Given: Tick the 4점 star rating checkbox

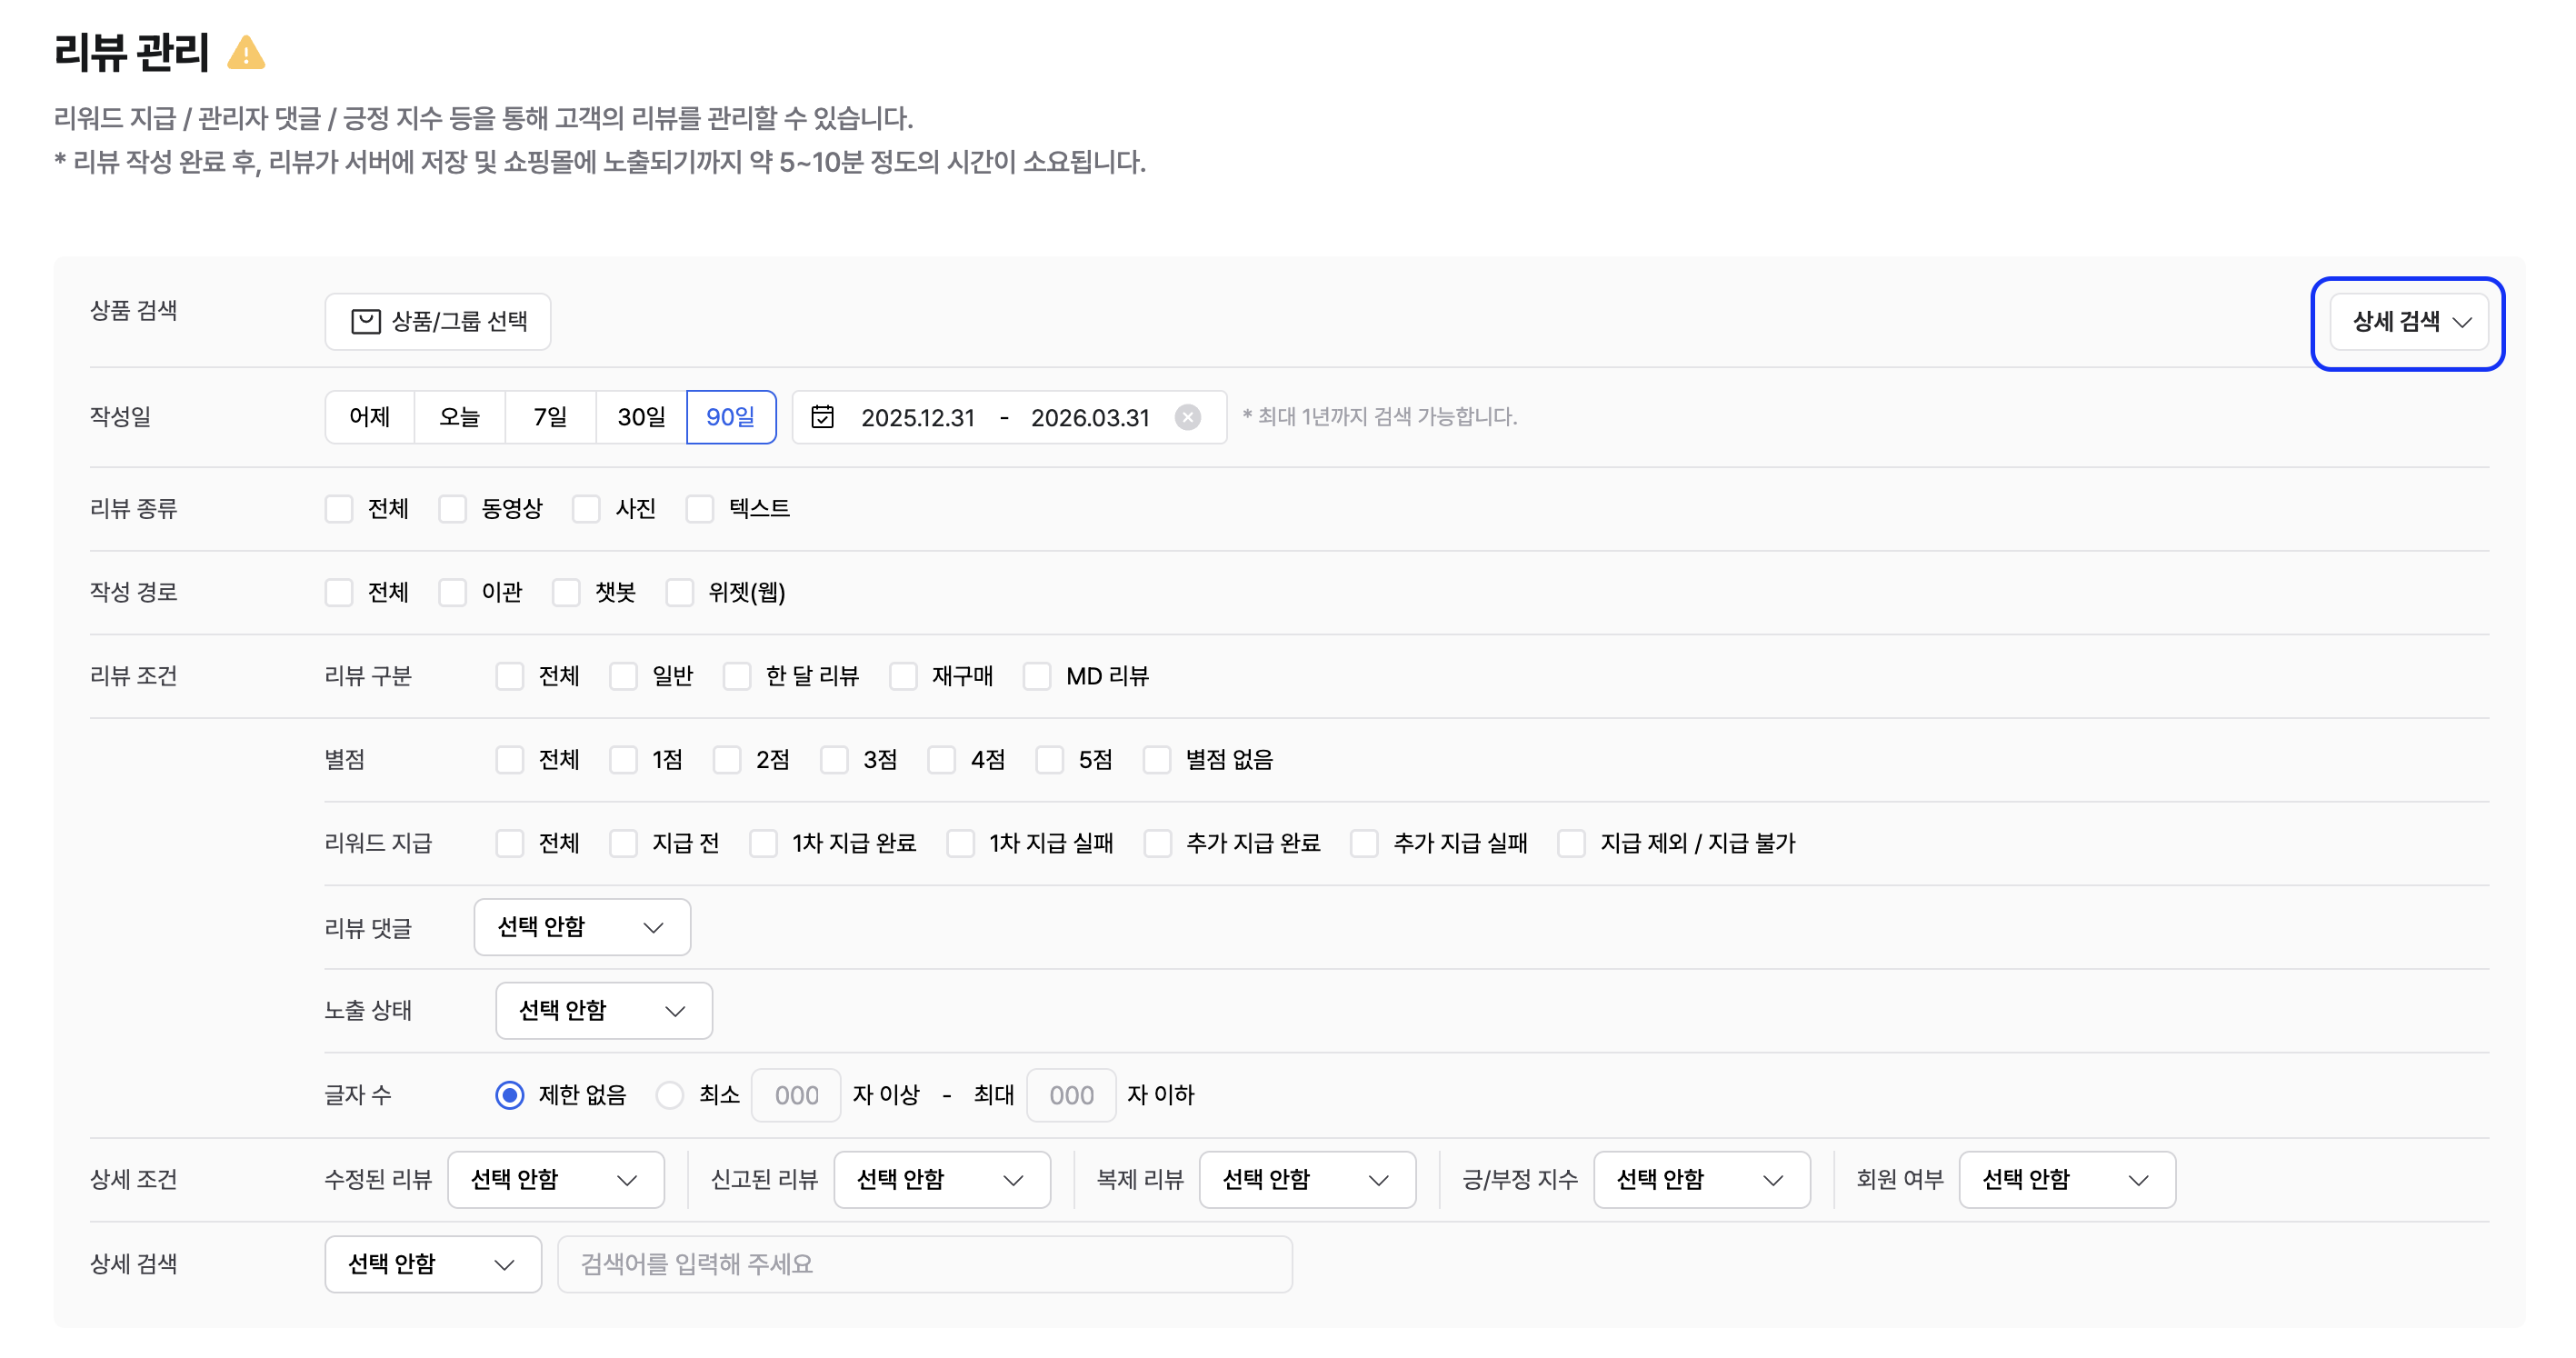Looking at the screenshot, I should (942, 761).
